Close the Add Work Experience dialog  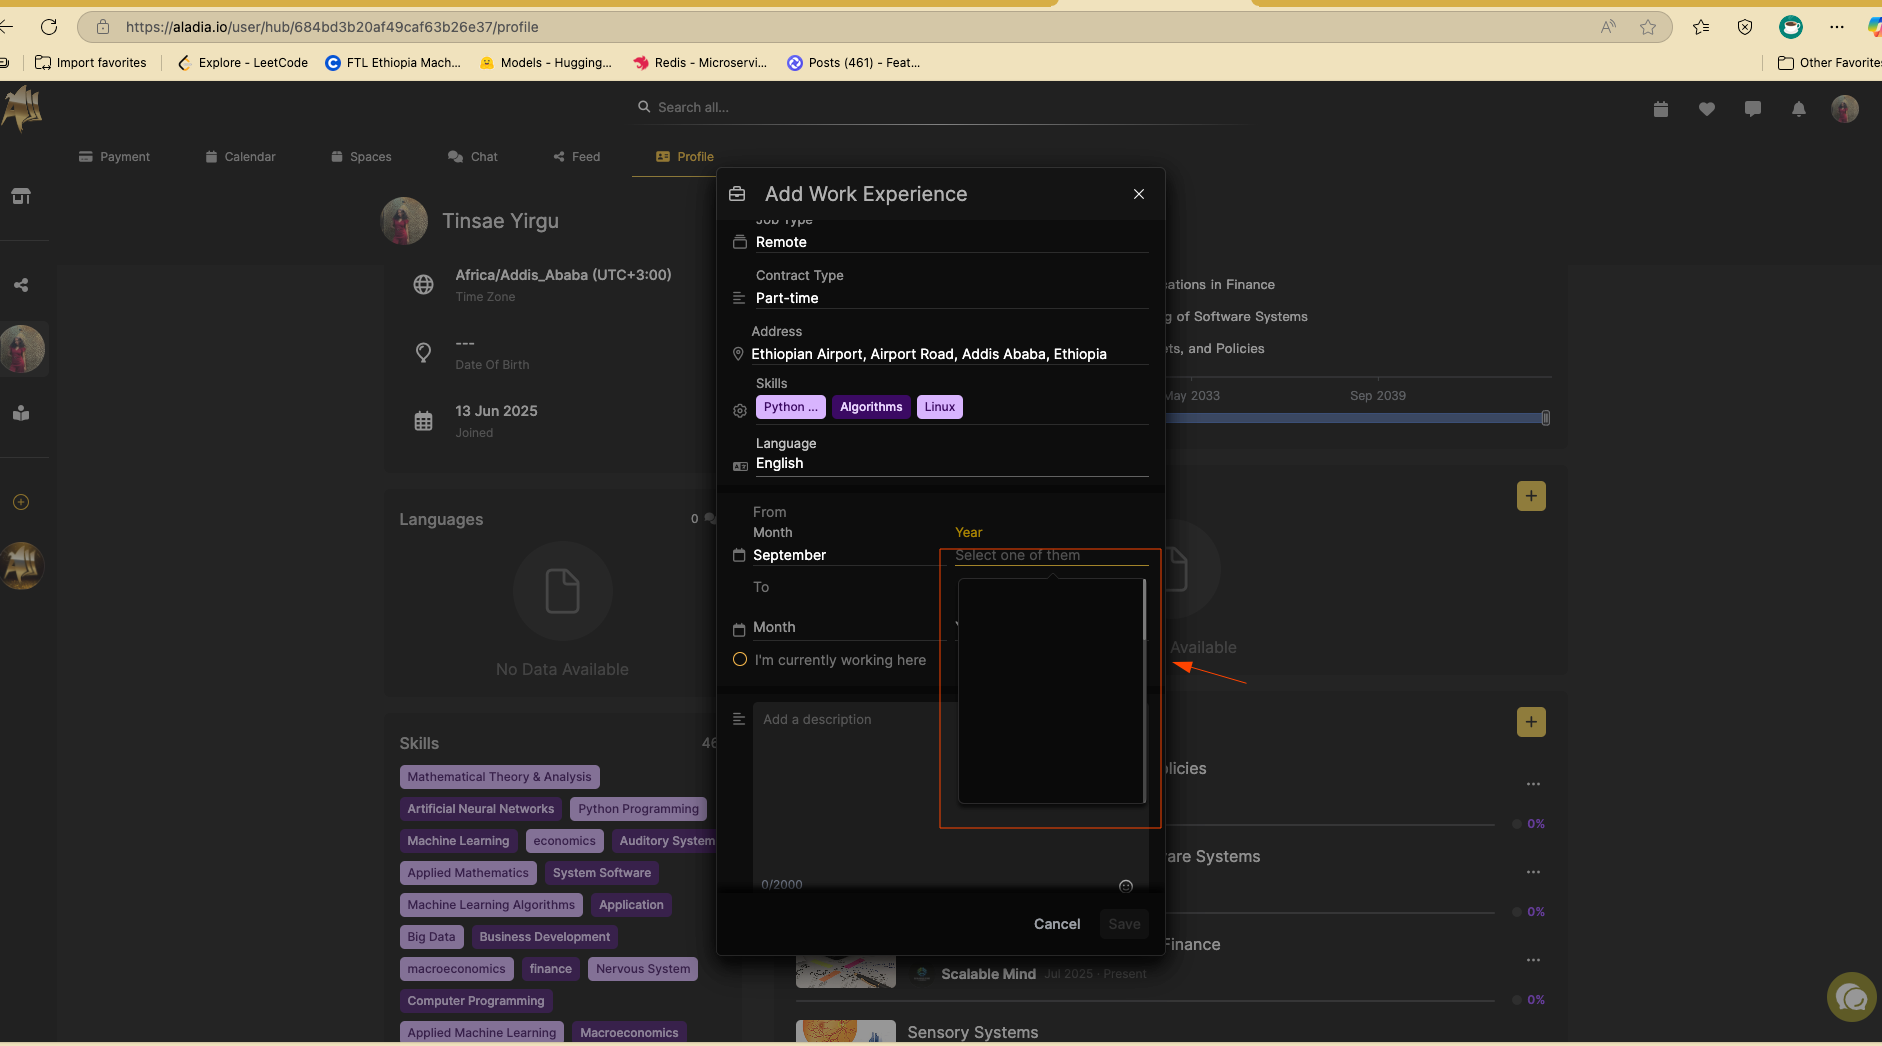tap(1139, 194)
